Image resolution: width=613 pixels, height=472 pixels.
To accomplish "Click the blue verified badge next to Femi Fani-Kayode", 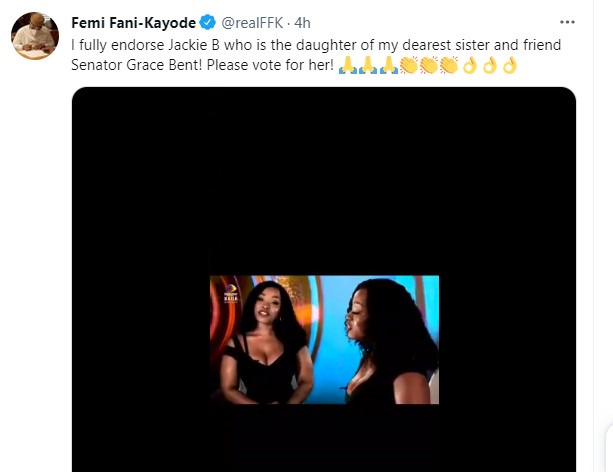I will [x=208, y=22].
